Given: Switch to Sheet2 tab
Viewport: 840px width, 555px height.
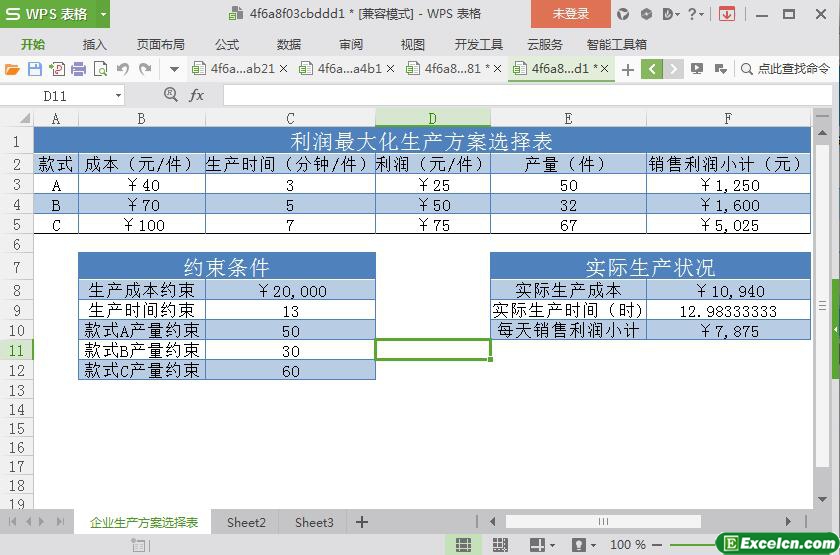Looking at the screenshot, I should [x=246, y=522].
